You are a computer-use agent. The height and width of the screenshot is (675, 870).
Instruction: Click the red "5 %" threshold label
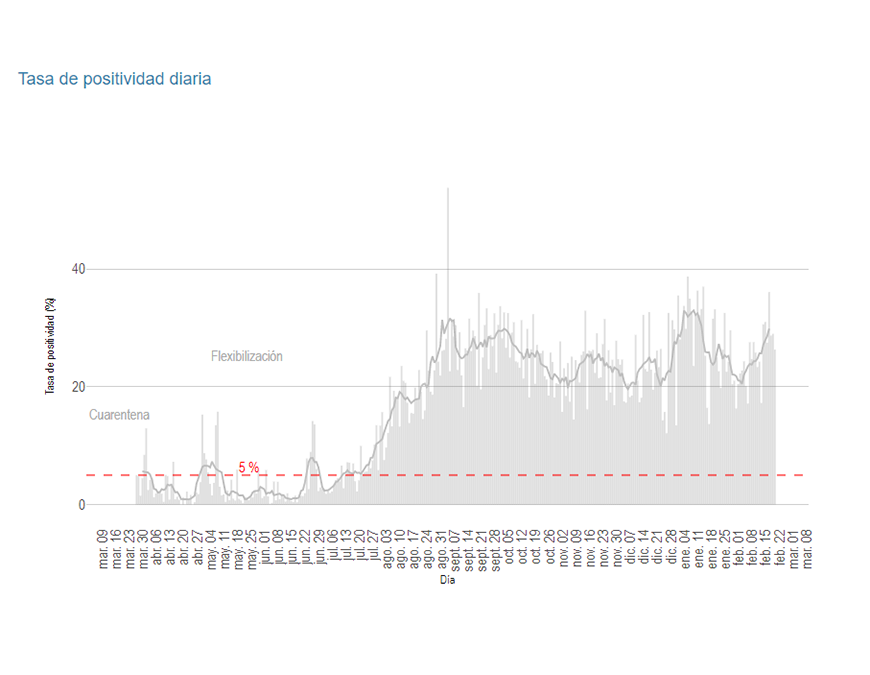[x=248, y=467]
